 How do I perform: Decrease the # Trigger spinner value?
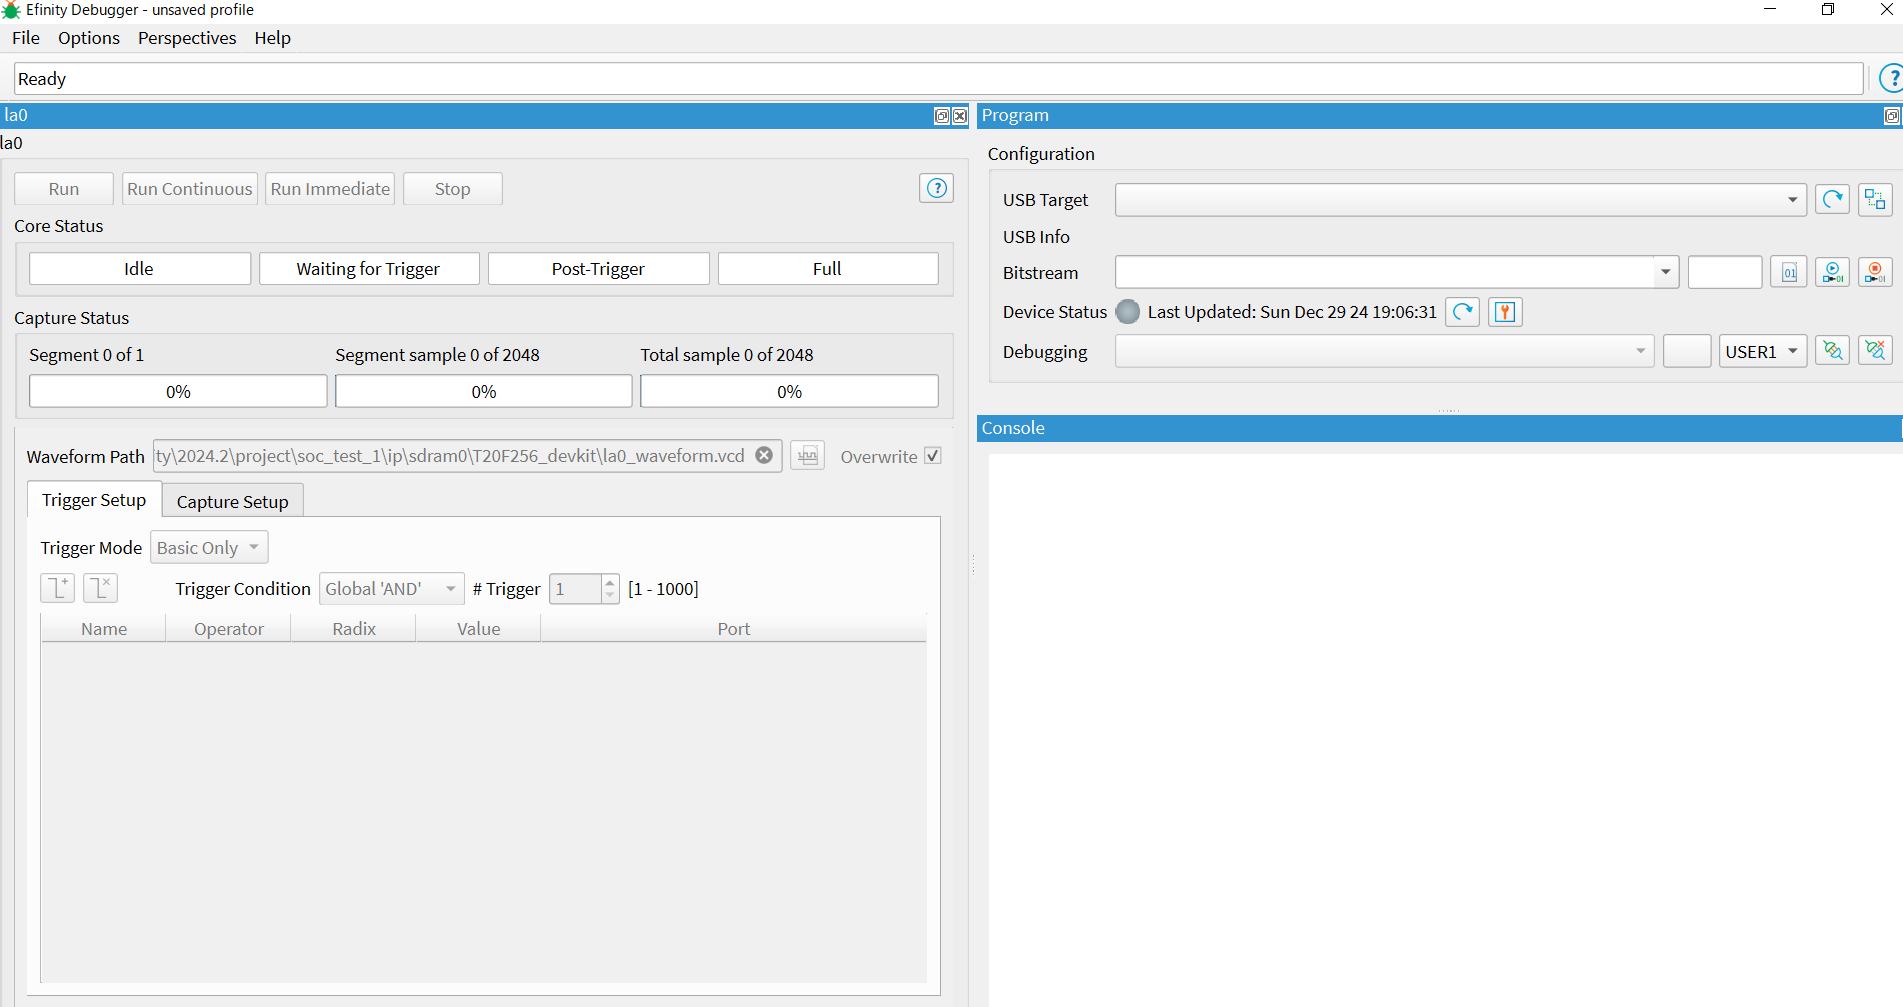(610, 596)
